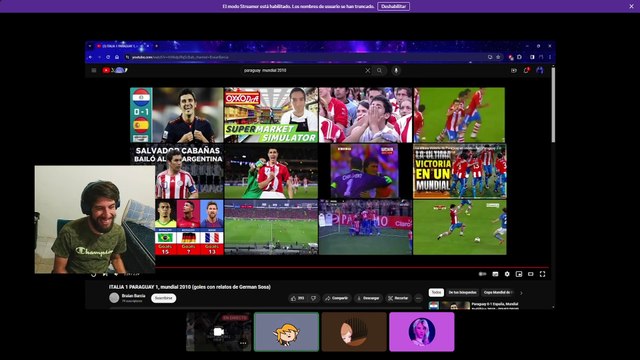The height and width of the screenshot is (360, 640).
Task: Switch to theater mode
Action: click(x=531, y=274)
